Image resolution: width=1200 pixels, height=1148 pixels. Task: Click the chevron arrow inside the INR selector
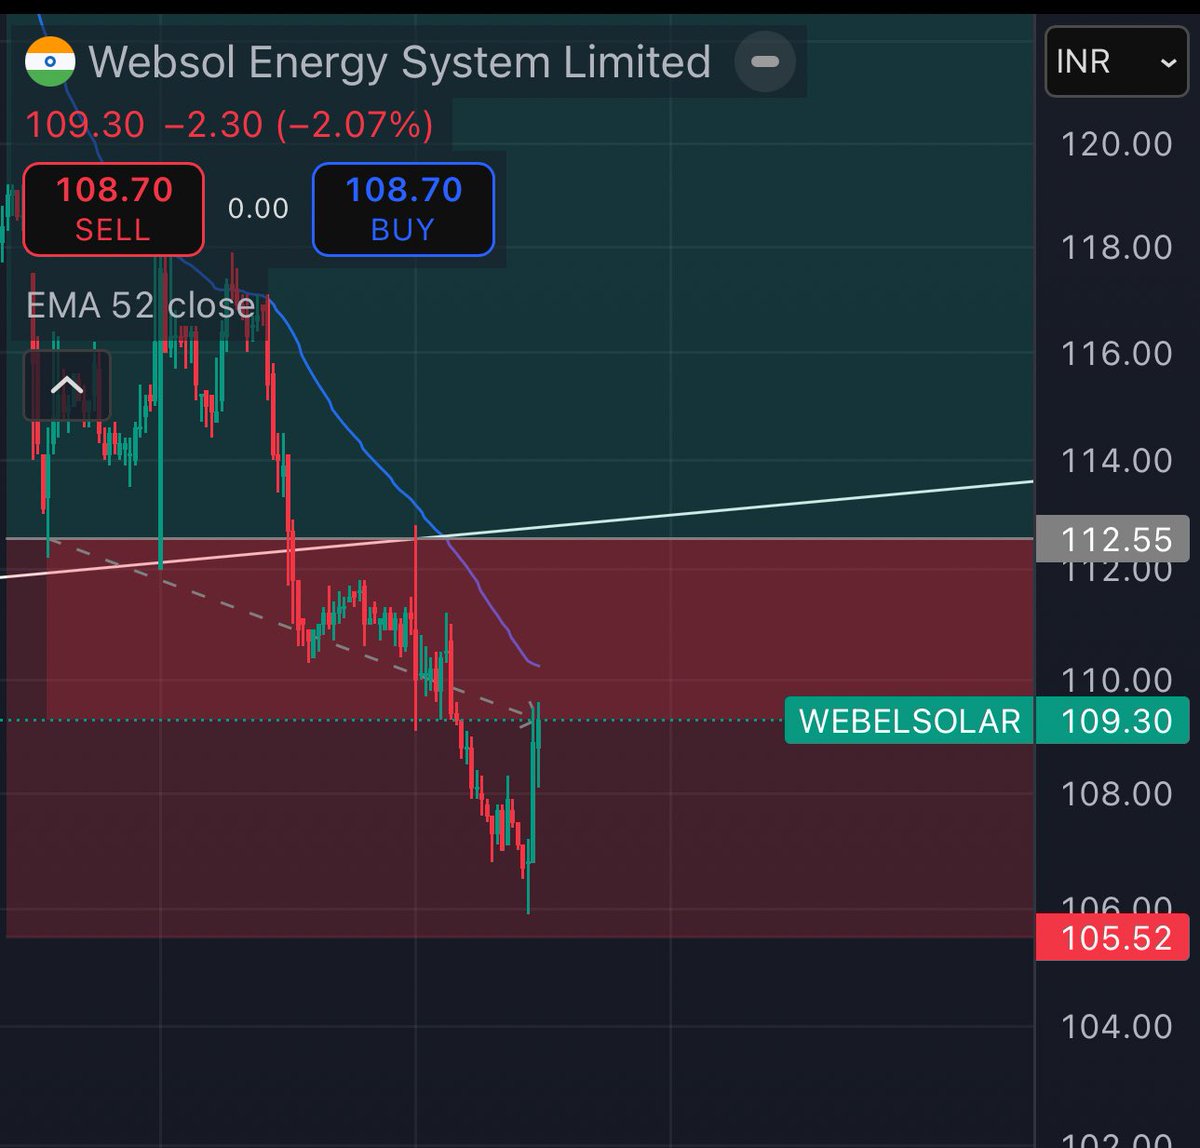click(x=1170, y=63)
